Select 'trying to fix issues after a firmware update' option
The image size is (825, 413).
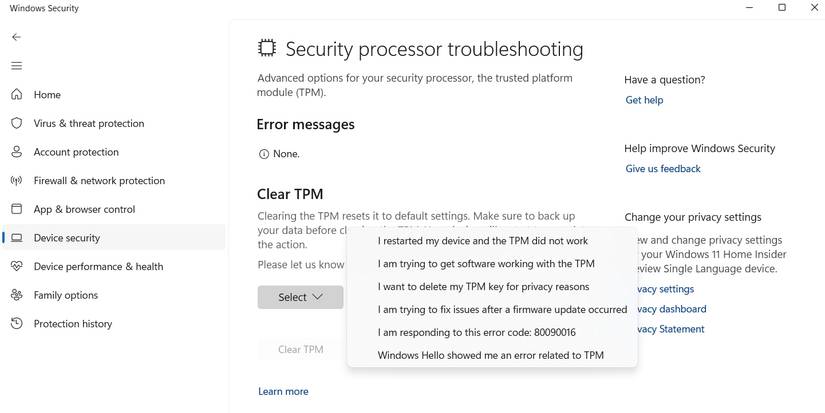(x=502, y=310)
